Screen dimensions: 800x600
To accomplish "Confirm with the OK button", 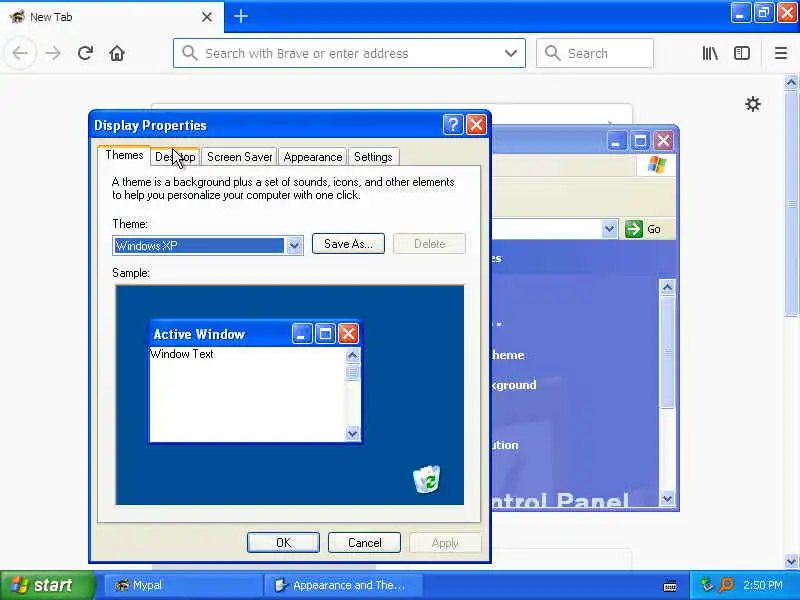I will pos(283,542).
